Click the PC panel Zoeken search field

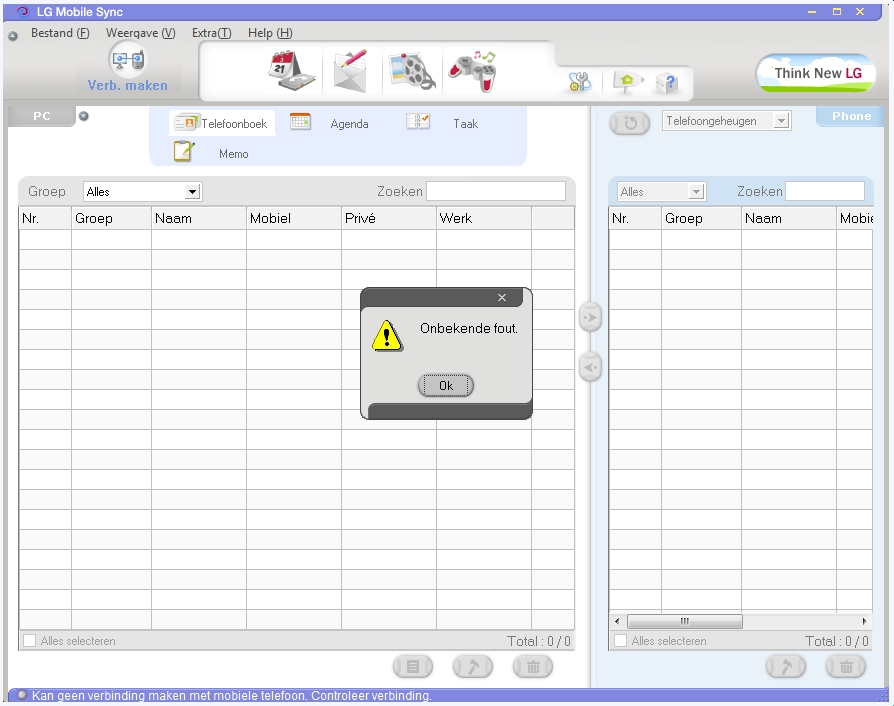[496, 191]
